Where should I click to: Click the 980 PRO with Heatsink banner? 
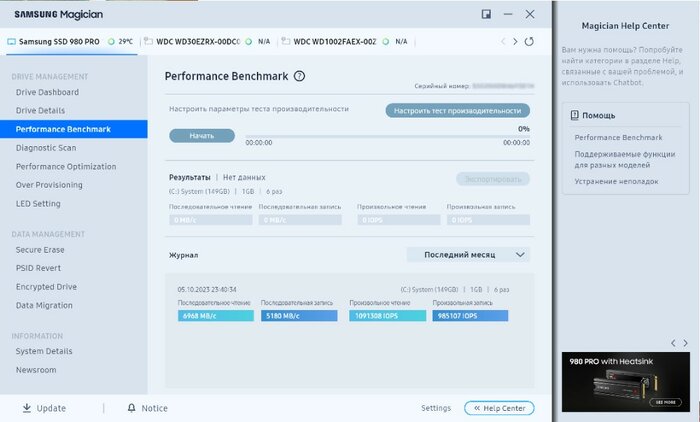tap(625, 382)
